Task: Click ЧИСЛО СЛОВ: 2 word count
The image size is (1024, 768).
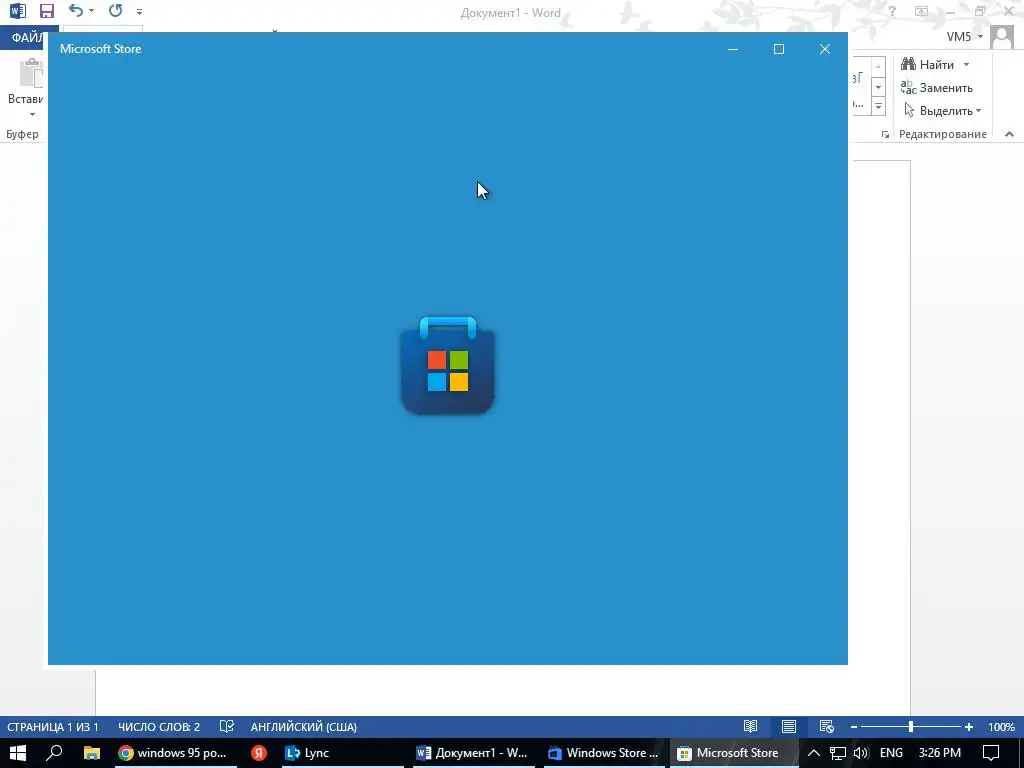Action: coord(159,727)
